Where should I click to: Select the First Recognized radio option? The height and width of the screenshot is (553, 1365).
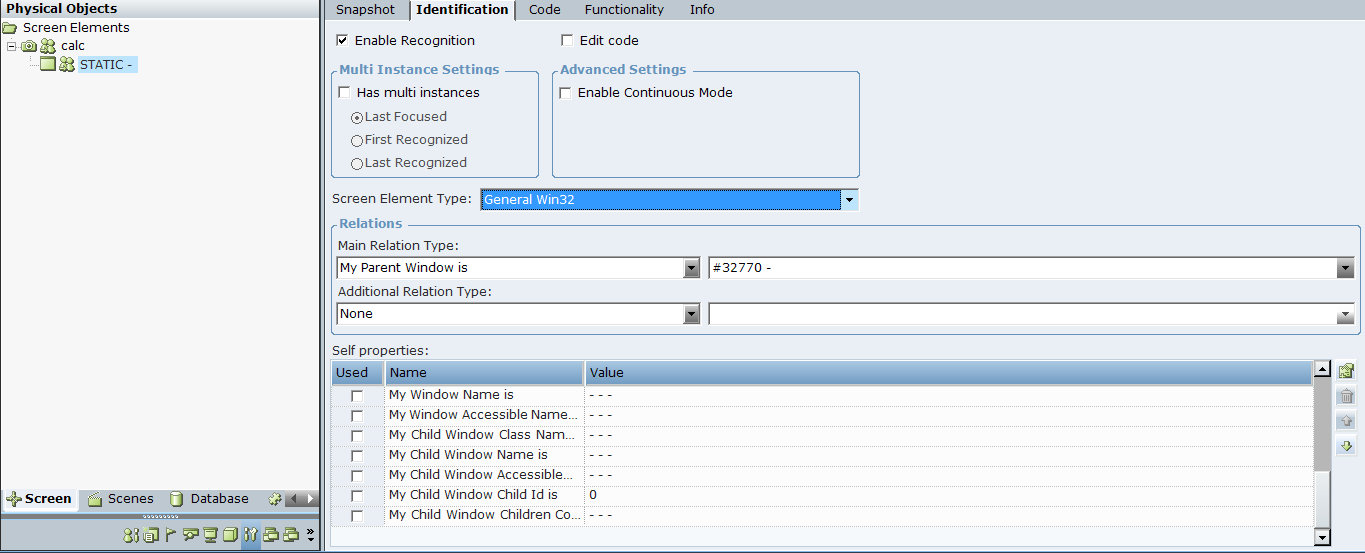(x=357, y=141)
